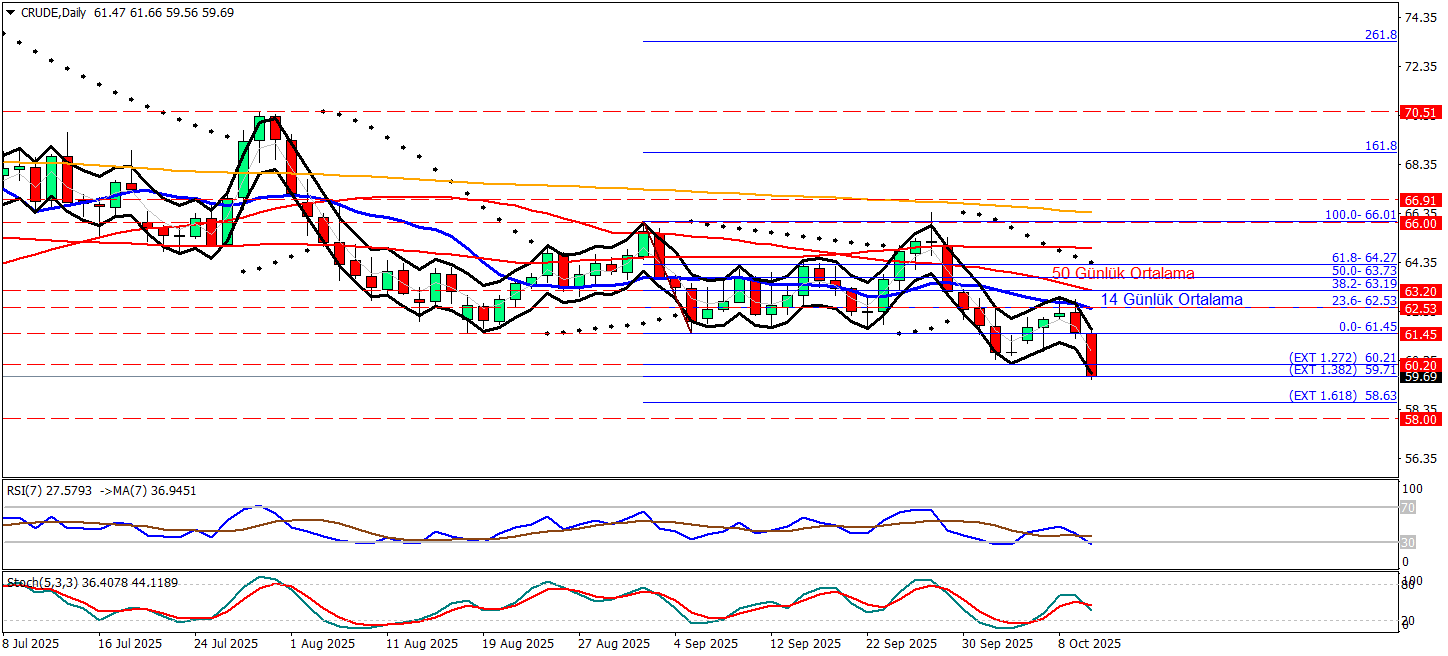The height and width of the screenshot is (656, 1448).
Task: Click the '100.0- 66.01' Fibonacci label
Action: 1360,215
